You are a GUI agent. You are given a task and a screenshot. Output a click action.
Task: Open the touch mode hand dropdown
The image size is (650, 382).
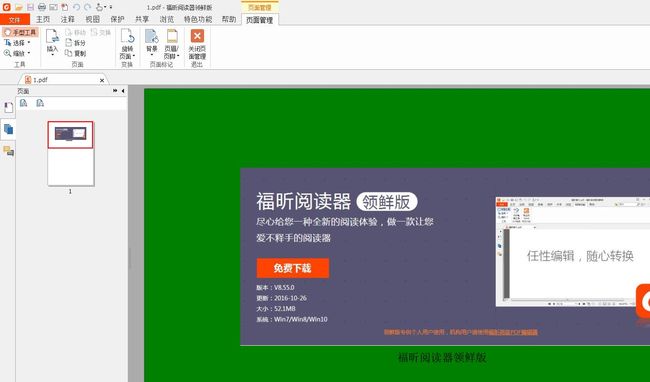[x=101, y=7]
